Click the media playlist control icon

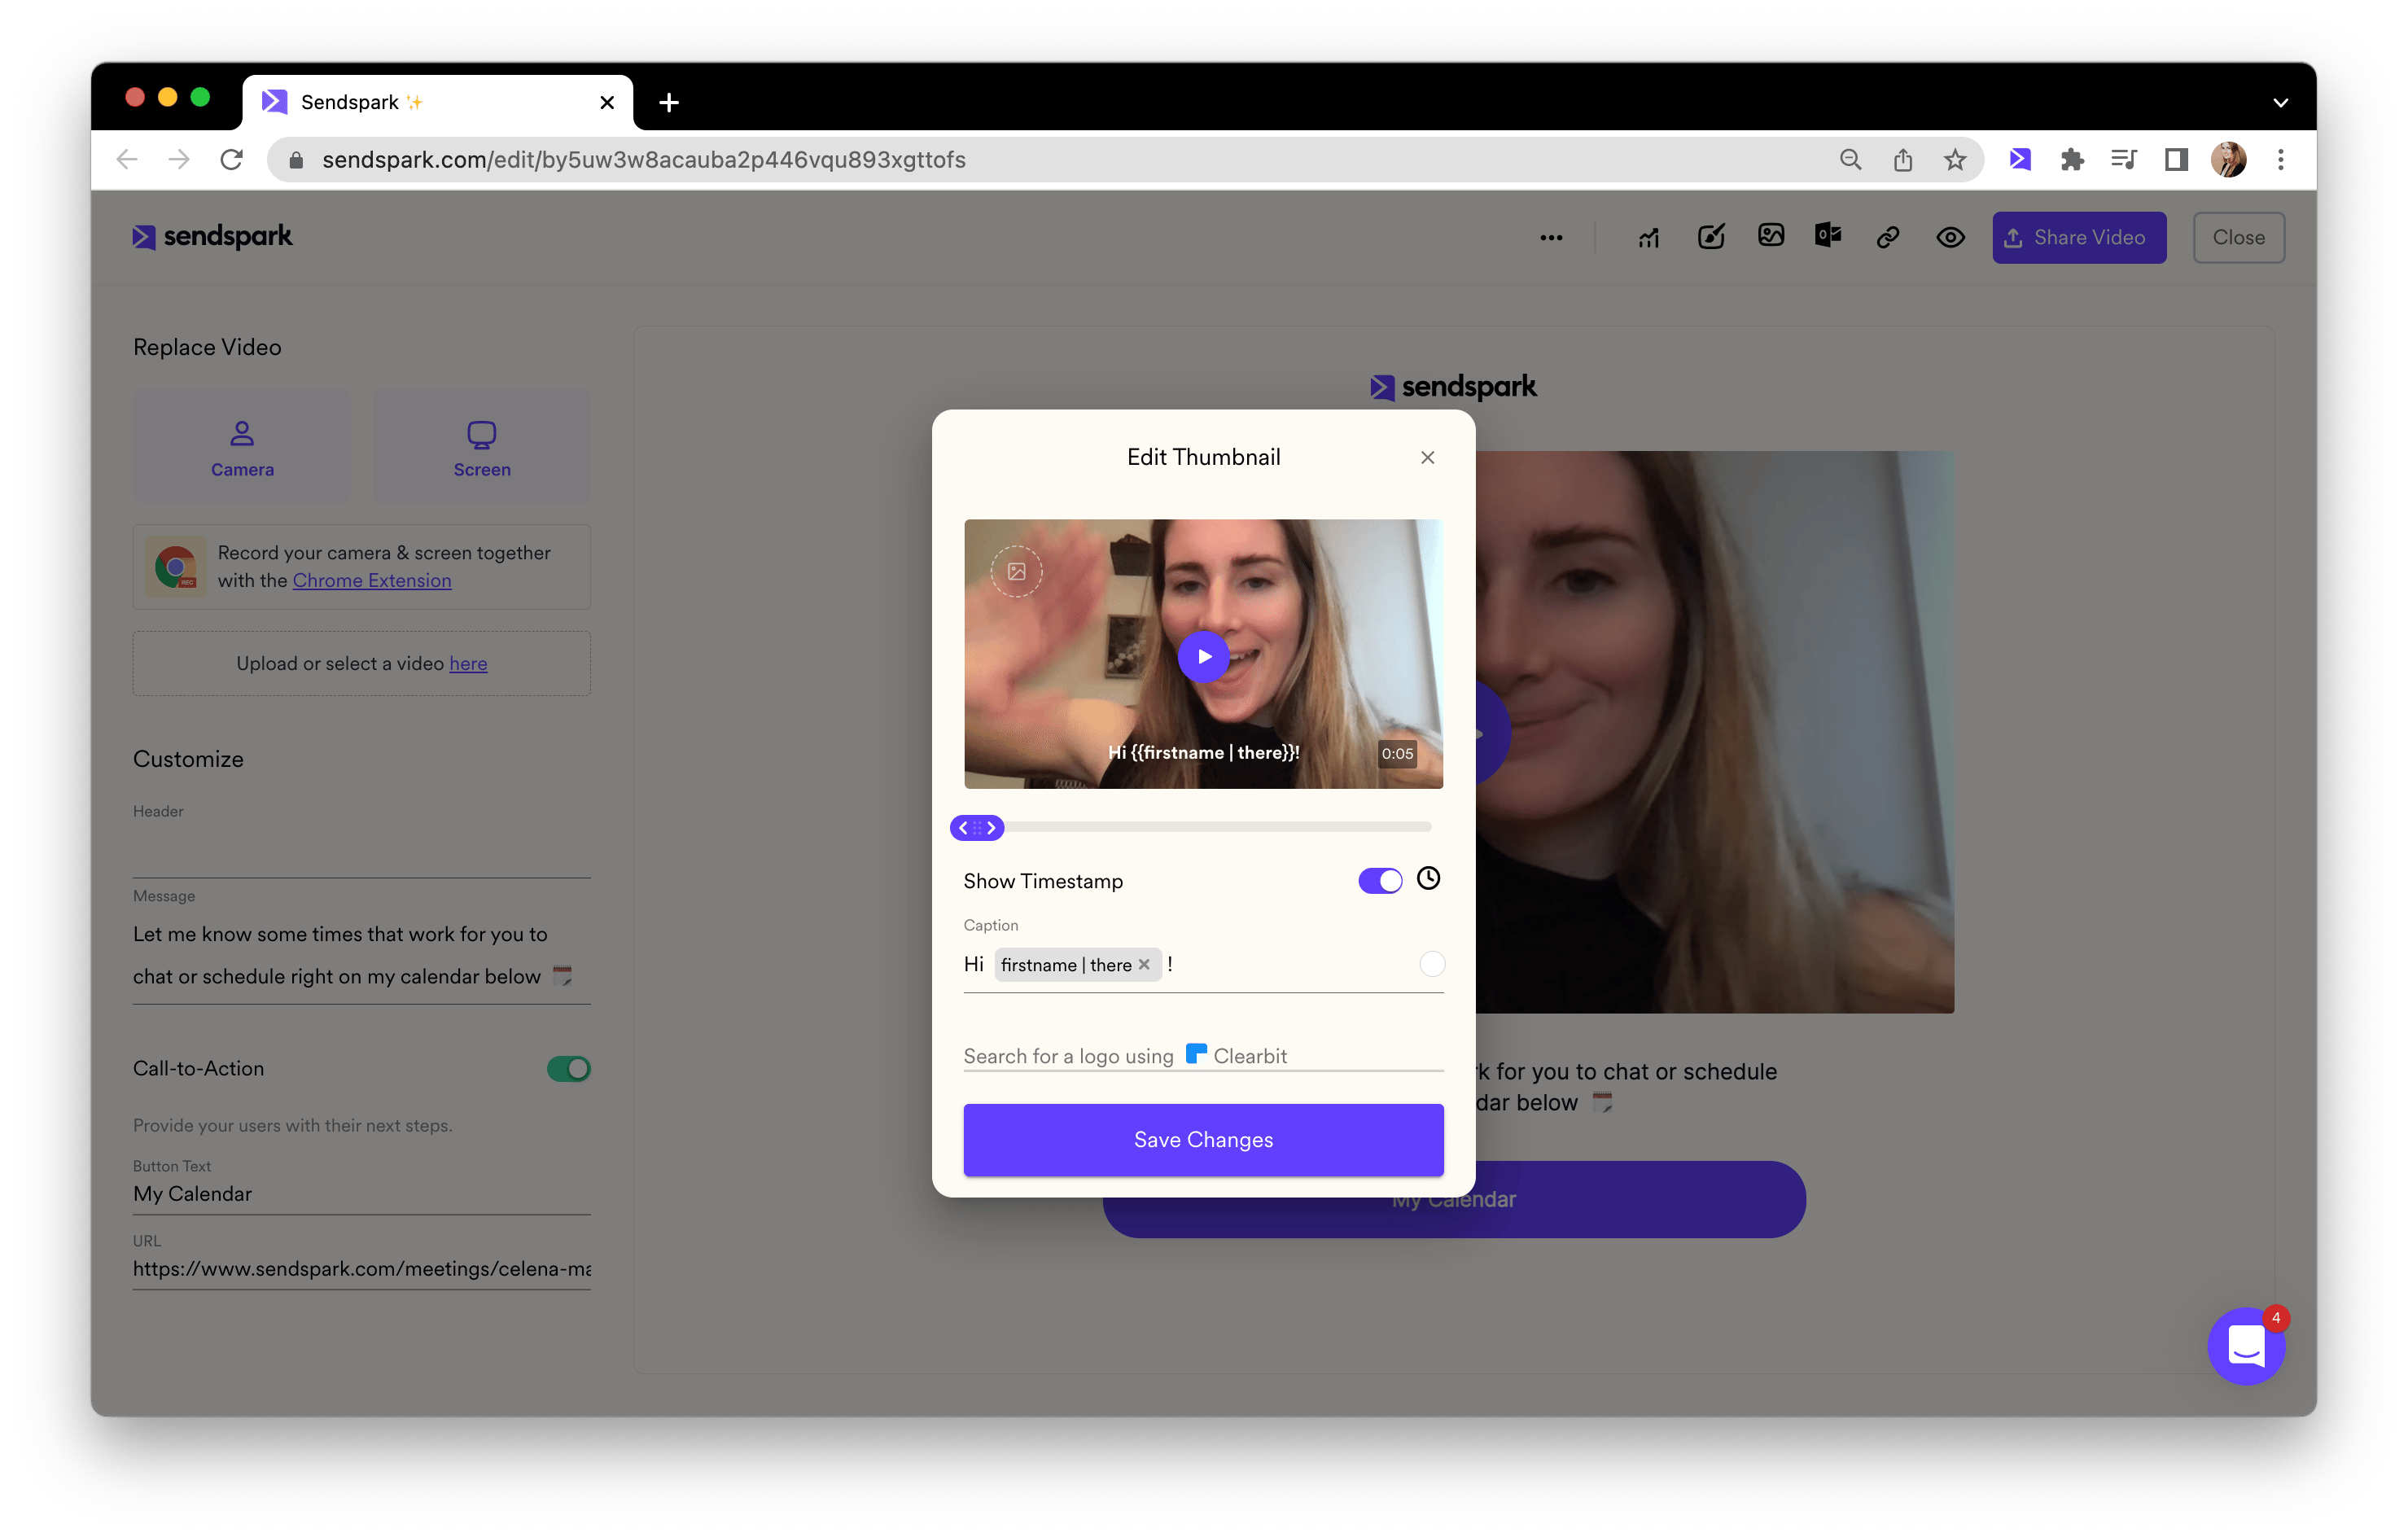tap(2124, 160)
